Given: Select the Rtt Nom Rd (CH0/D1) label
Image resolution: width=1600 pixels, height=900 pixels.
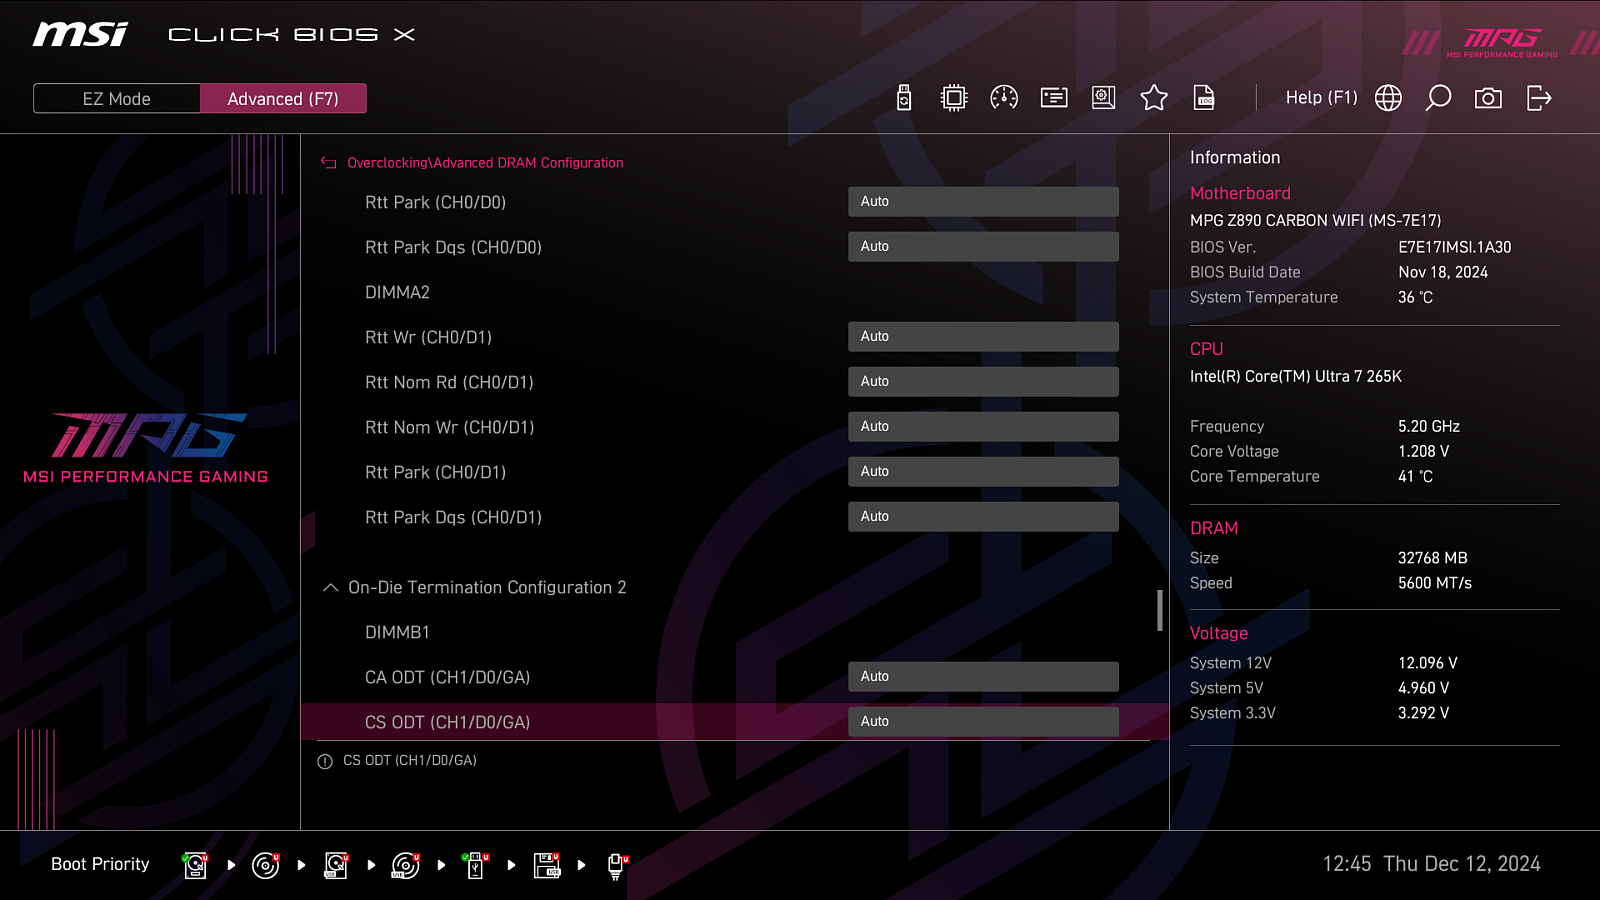Looking at the screenshot, I should pos(449,382).
